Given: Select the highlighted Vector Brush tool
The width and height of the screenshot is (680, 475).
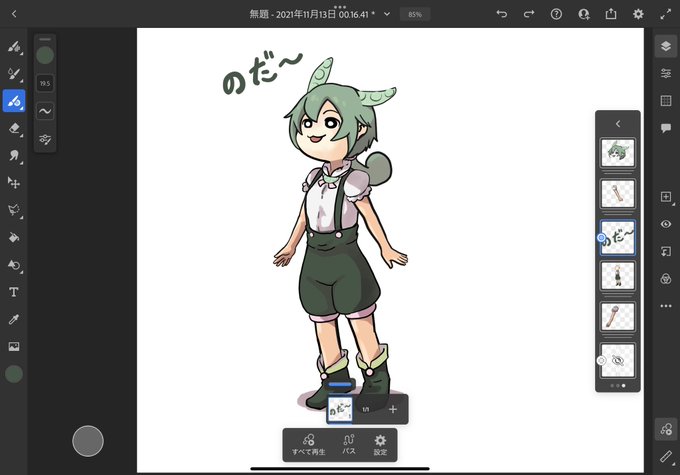Looking at the screenshot, I should [x=14, y=101].
